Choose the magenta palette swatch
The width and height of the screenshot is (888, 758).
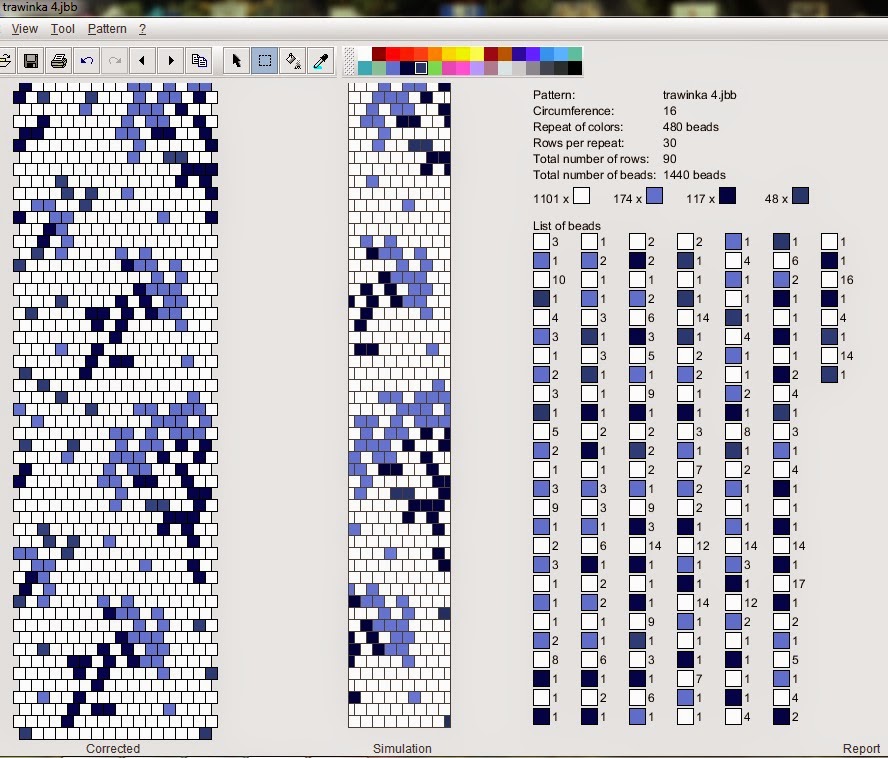tap(449, 68)
